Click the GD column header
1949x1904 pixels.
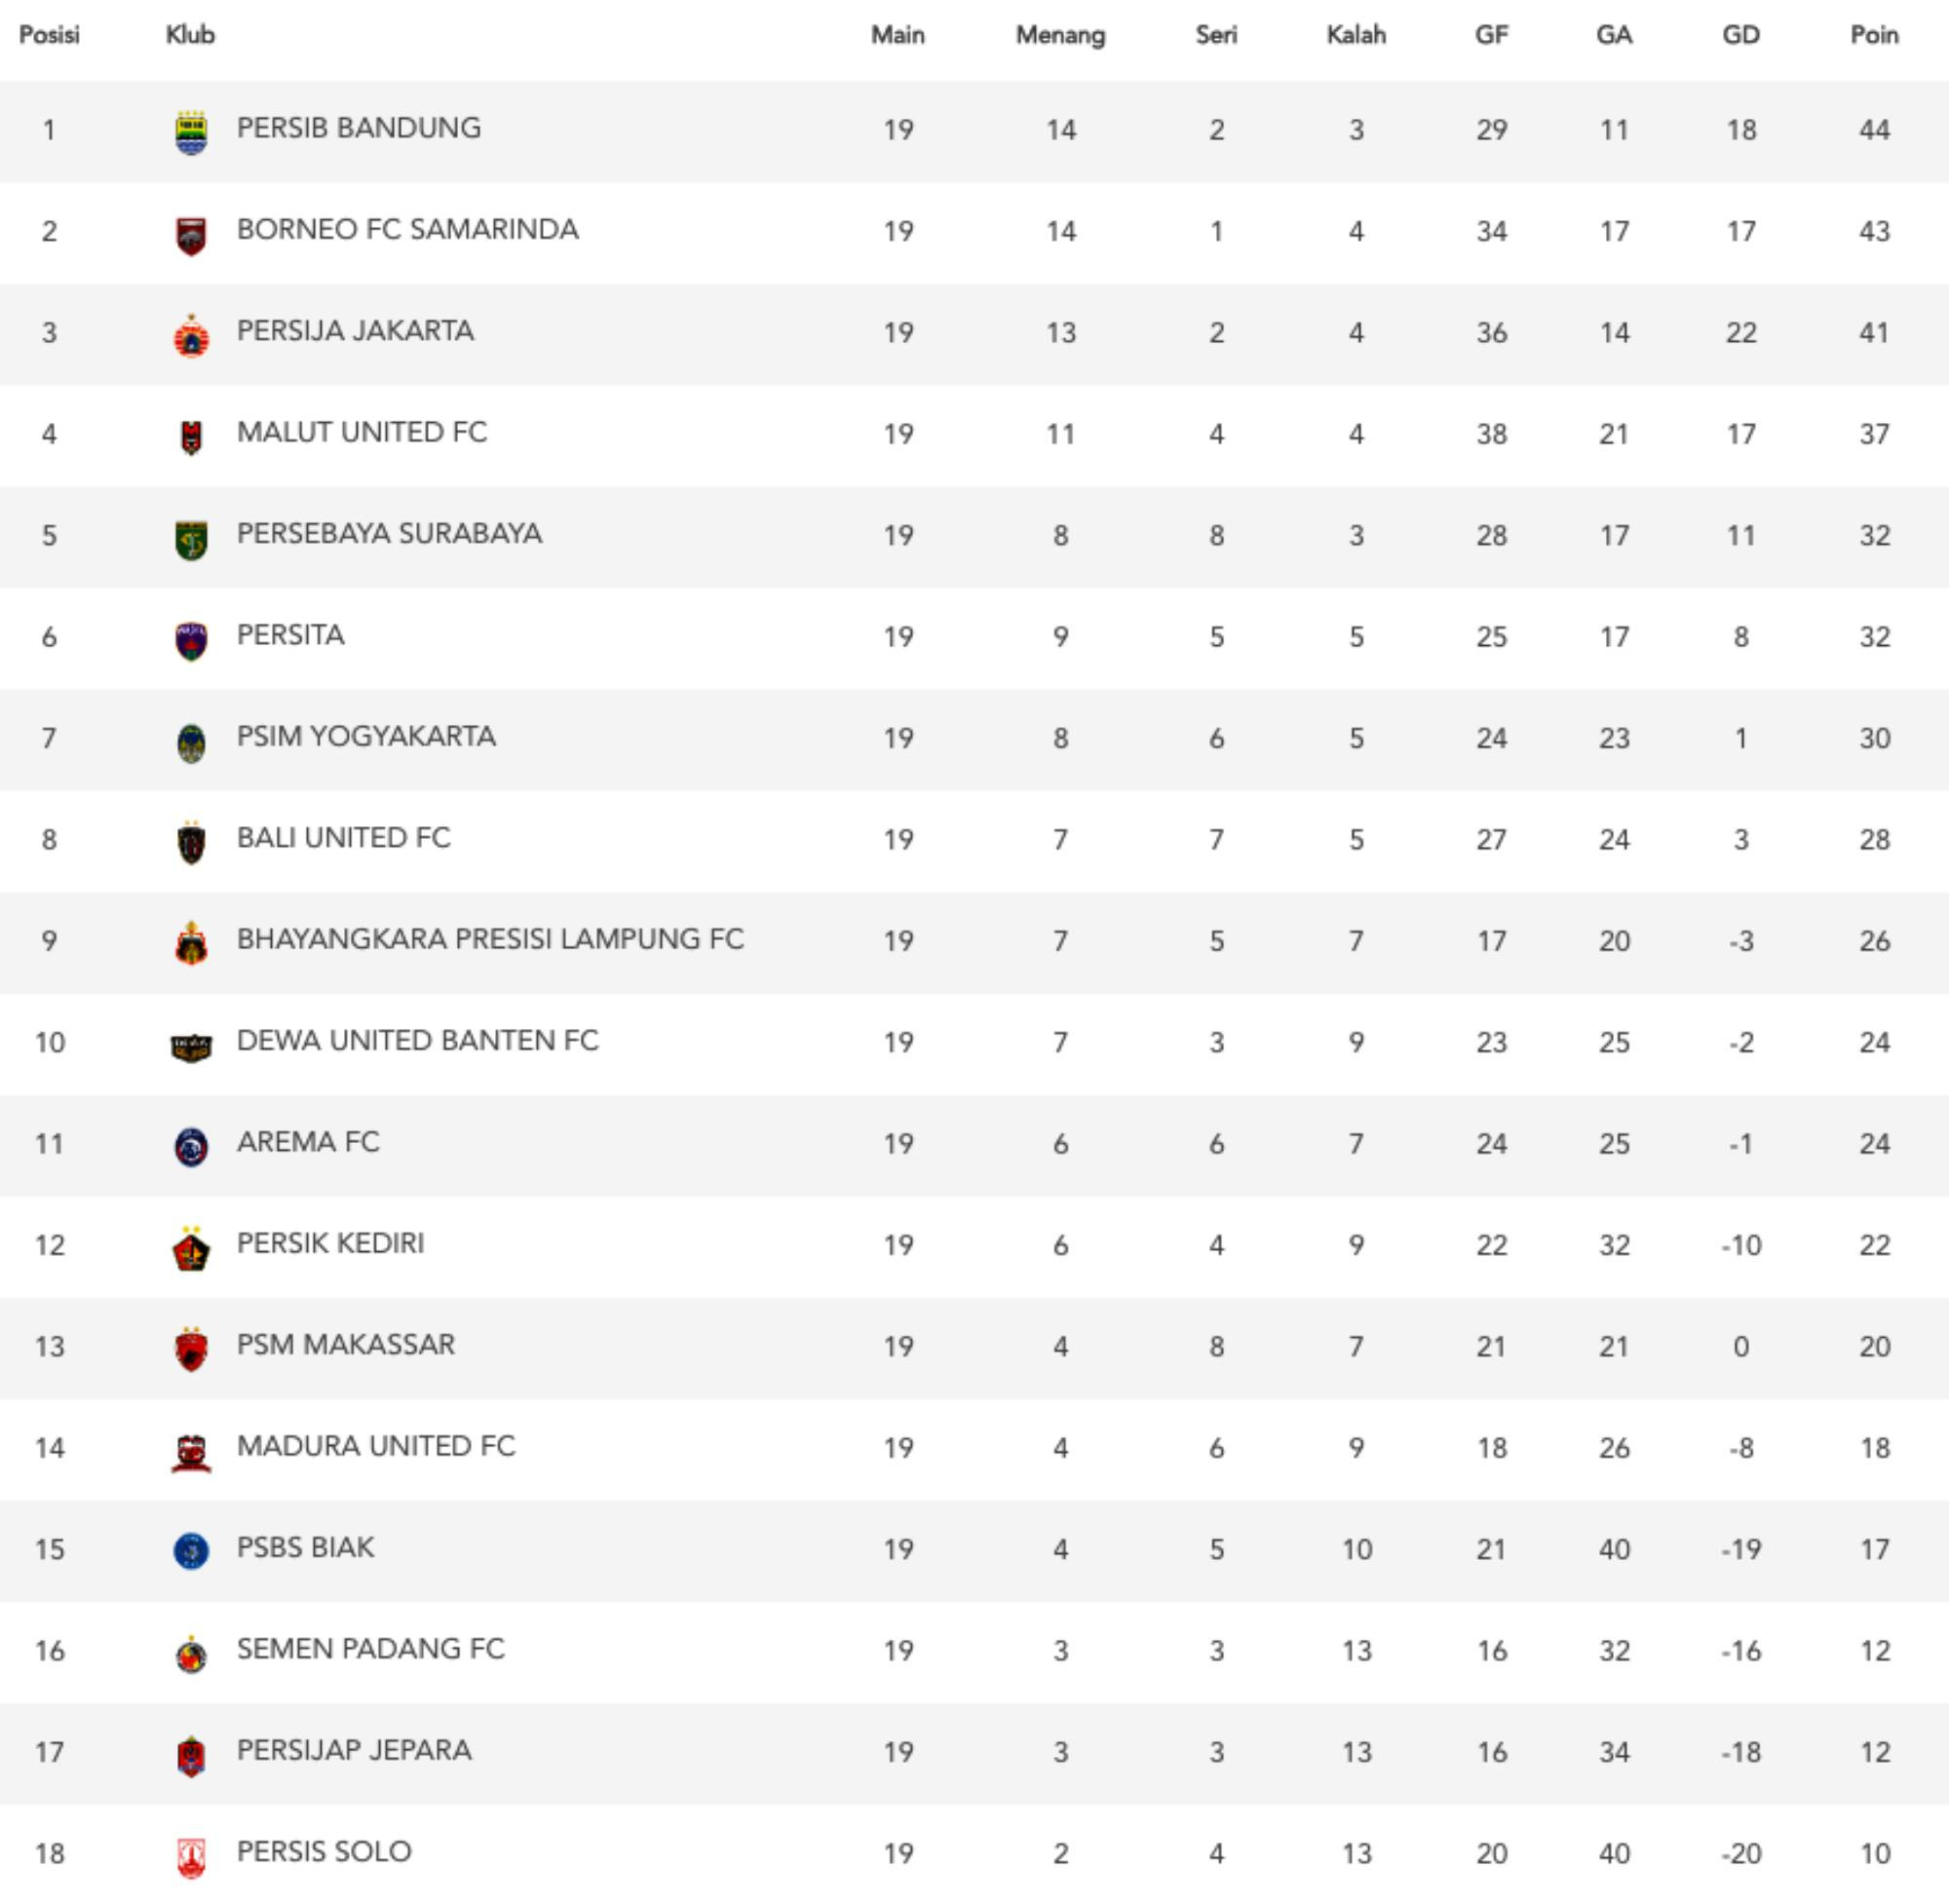(x=1740, y=35)
